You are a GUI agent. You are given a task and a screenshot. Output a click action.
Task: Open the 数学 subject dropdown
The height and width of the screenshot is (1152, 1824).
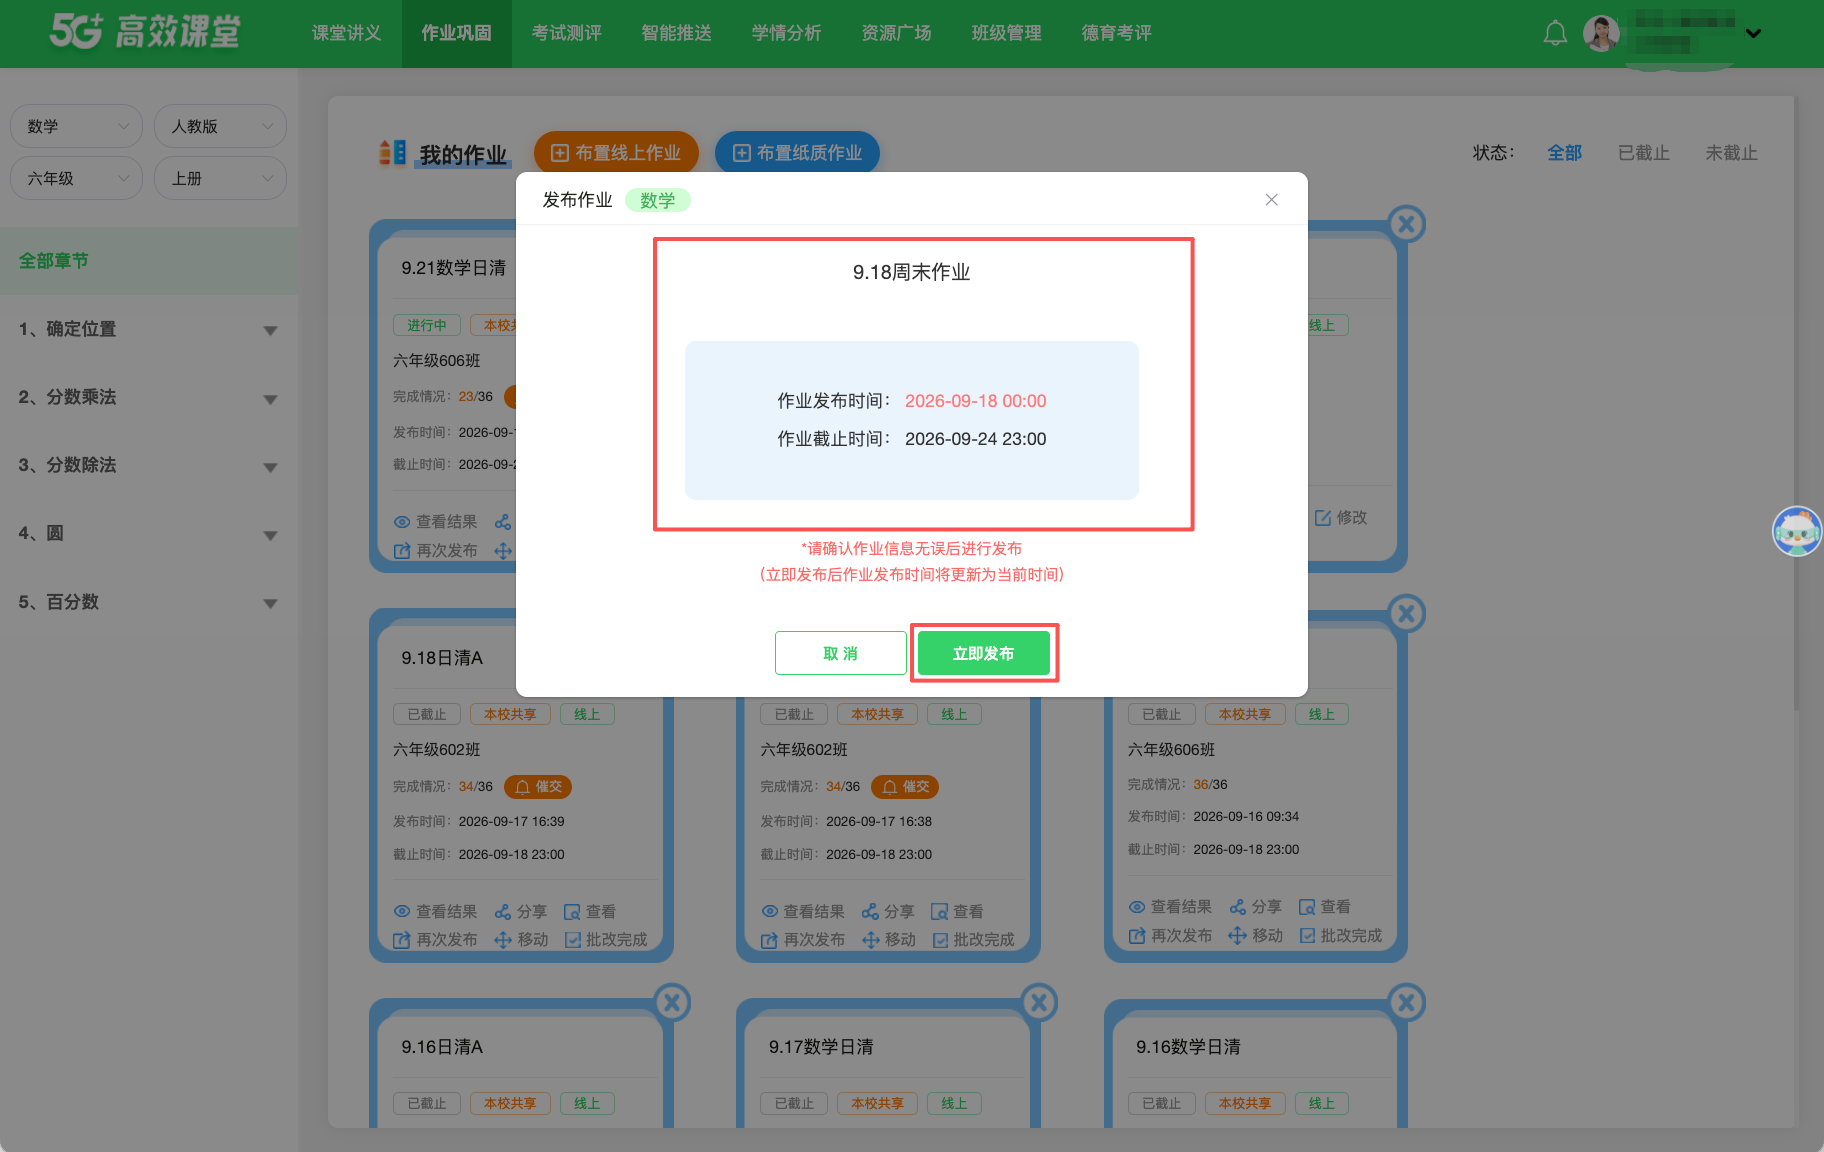(76, 126)
